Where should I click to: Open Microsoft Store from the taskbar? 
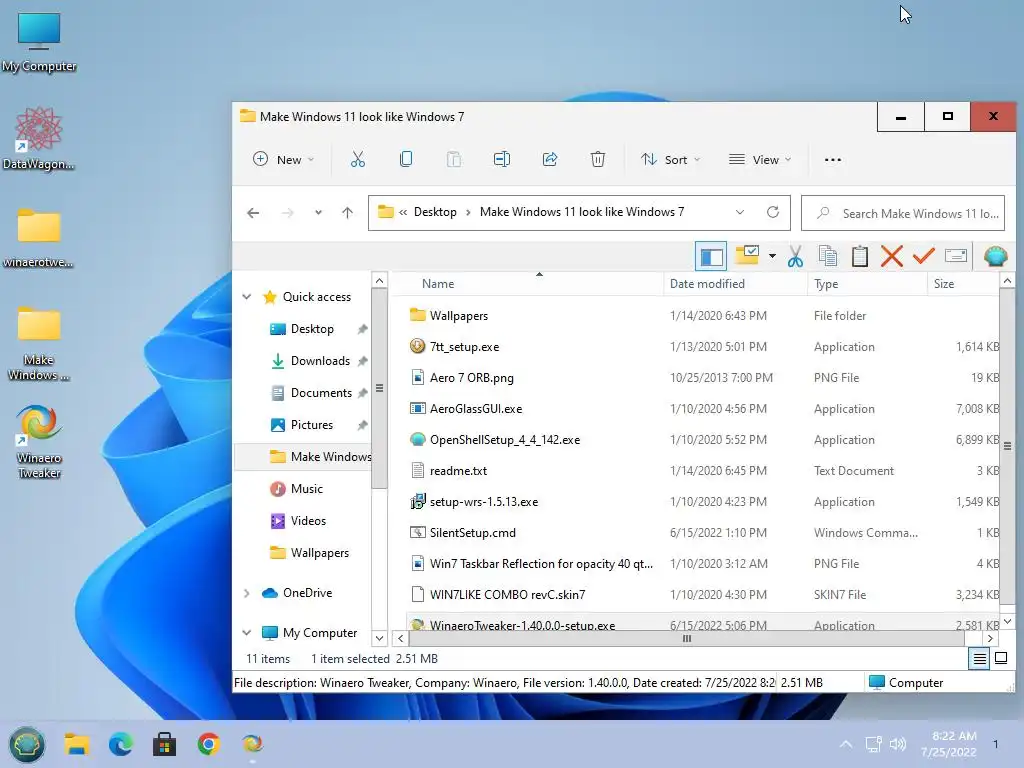(x=165, y=744)
